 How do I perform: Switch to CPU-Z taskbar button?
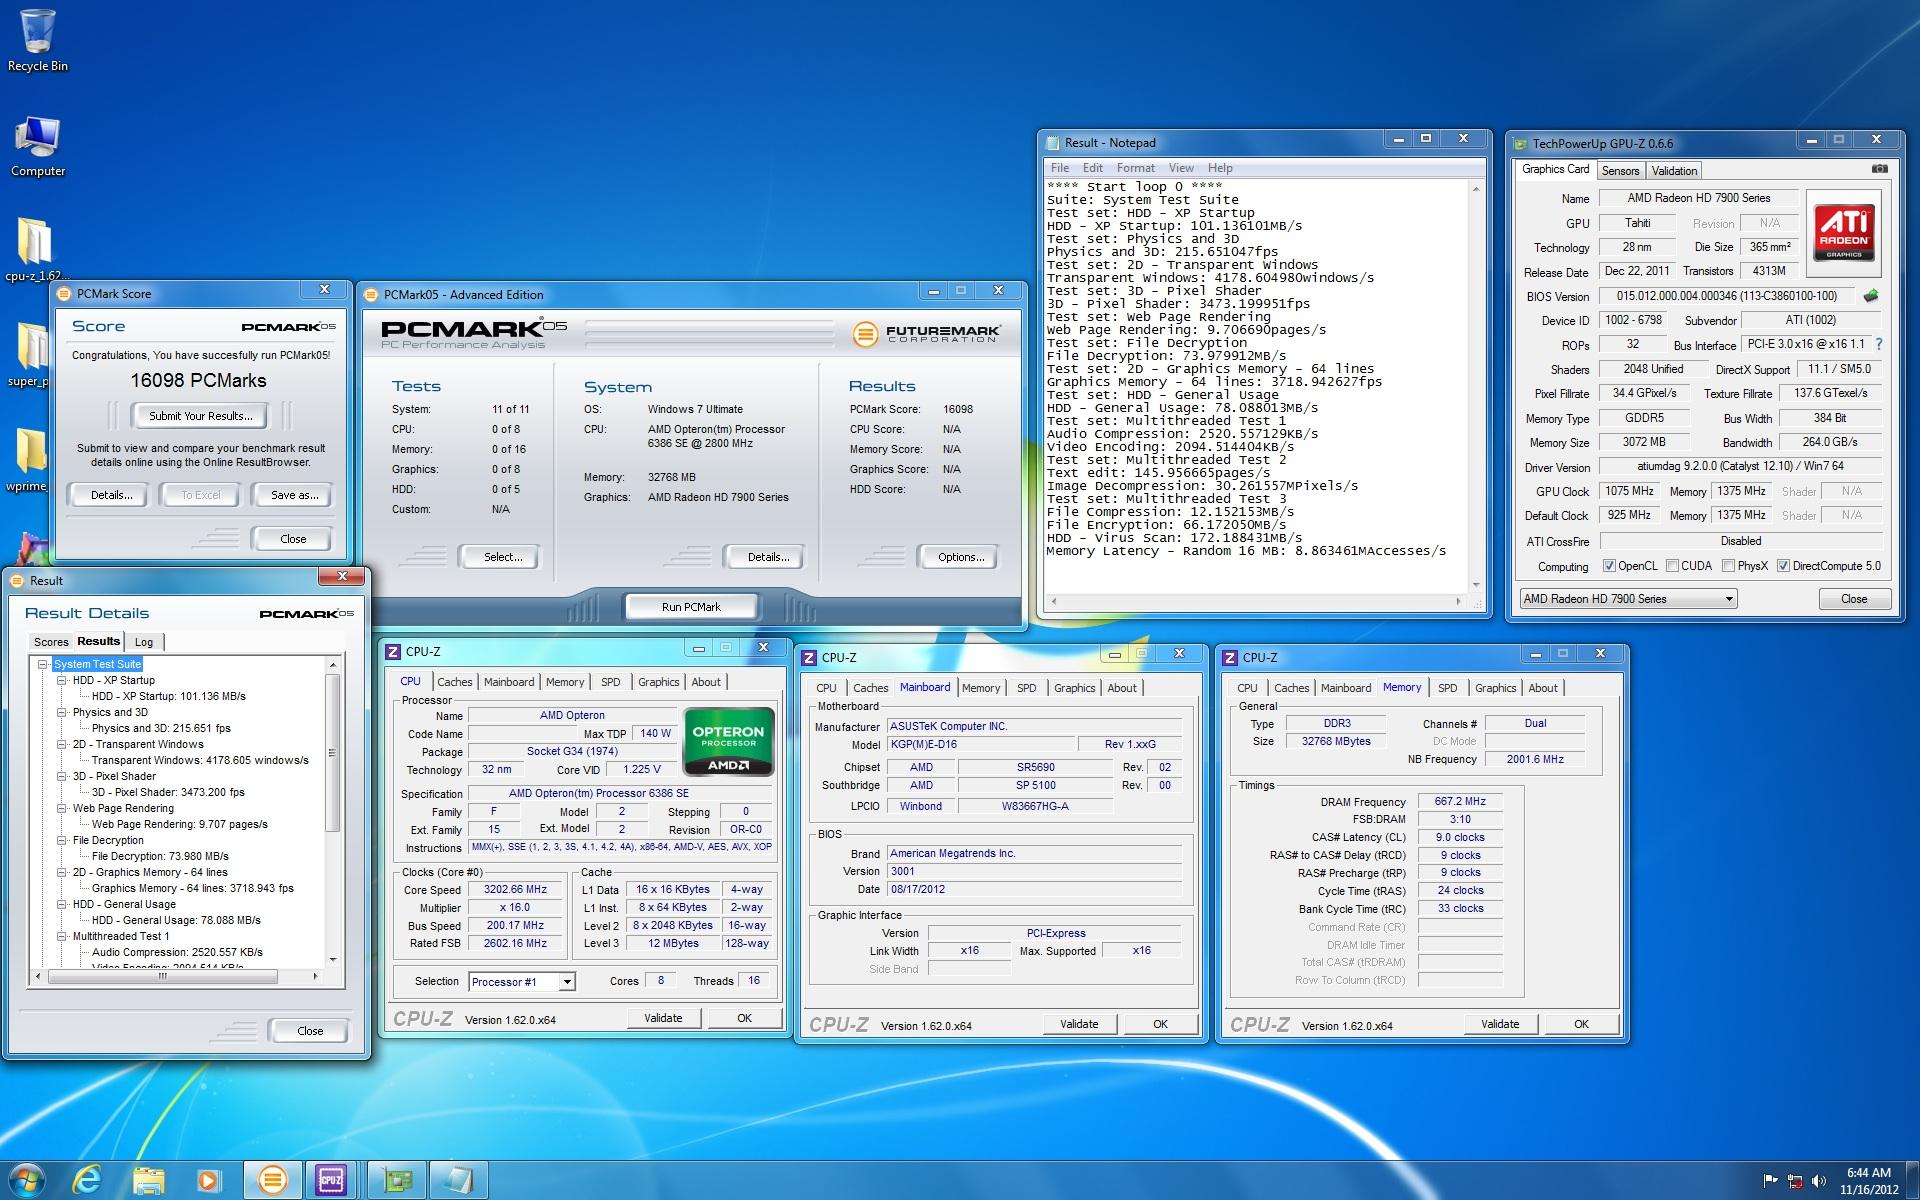pyautogui.click(x=332, y=1180)
